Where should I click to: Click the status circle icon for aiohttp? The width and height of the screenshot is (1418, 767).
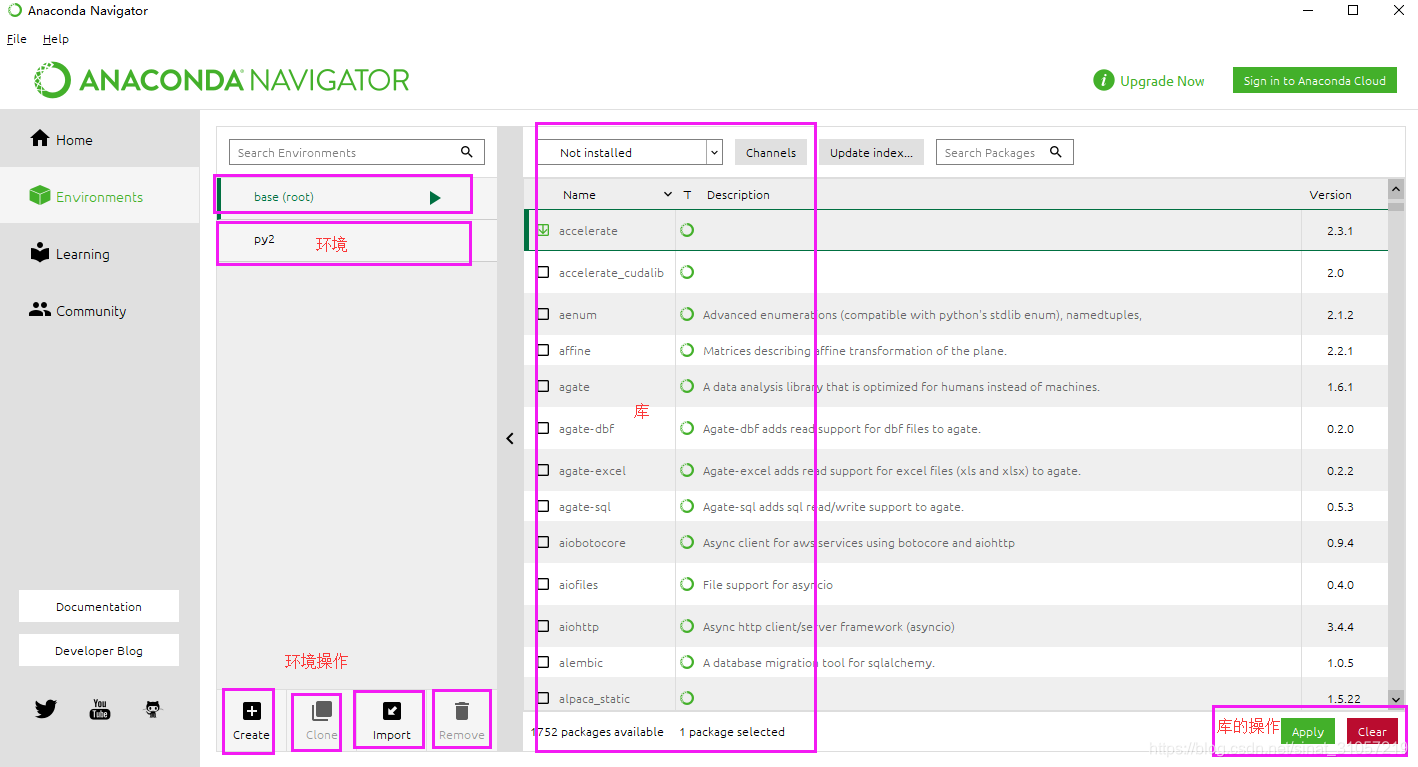687,626
